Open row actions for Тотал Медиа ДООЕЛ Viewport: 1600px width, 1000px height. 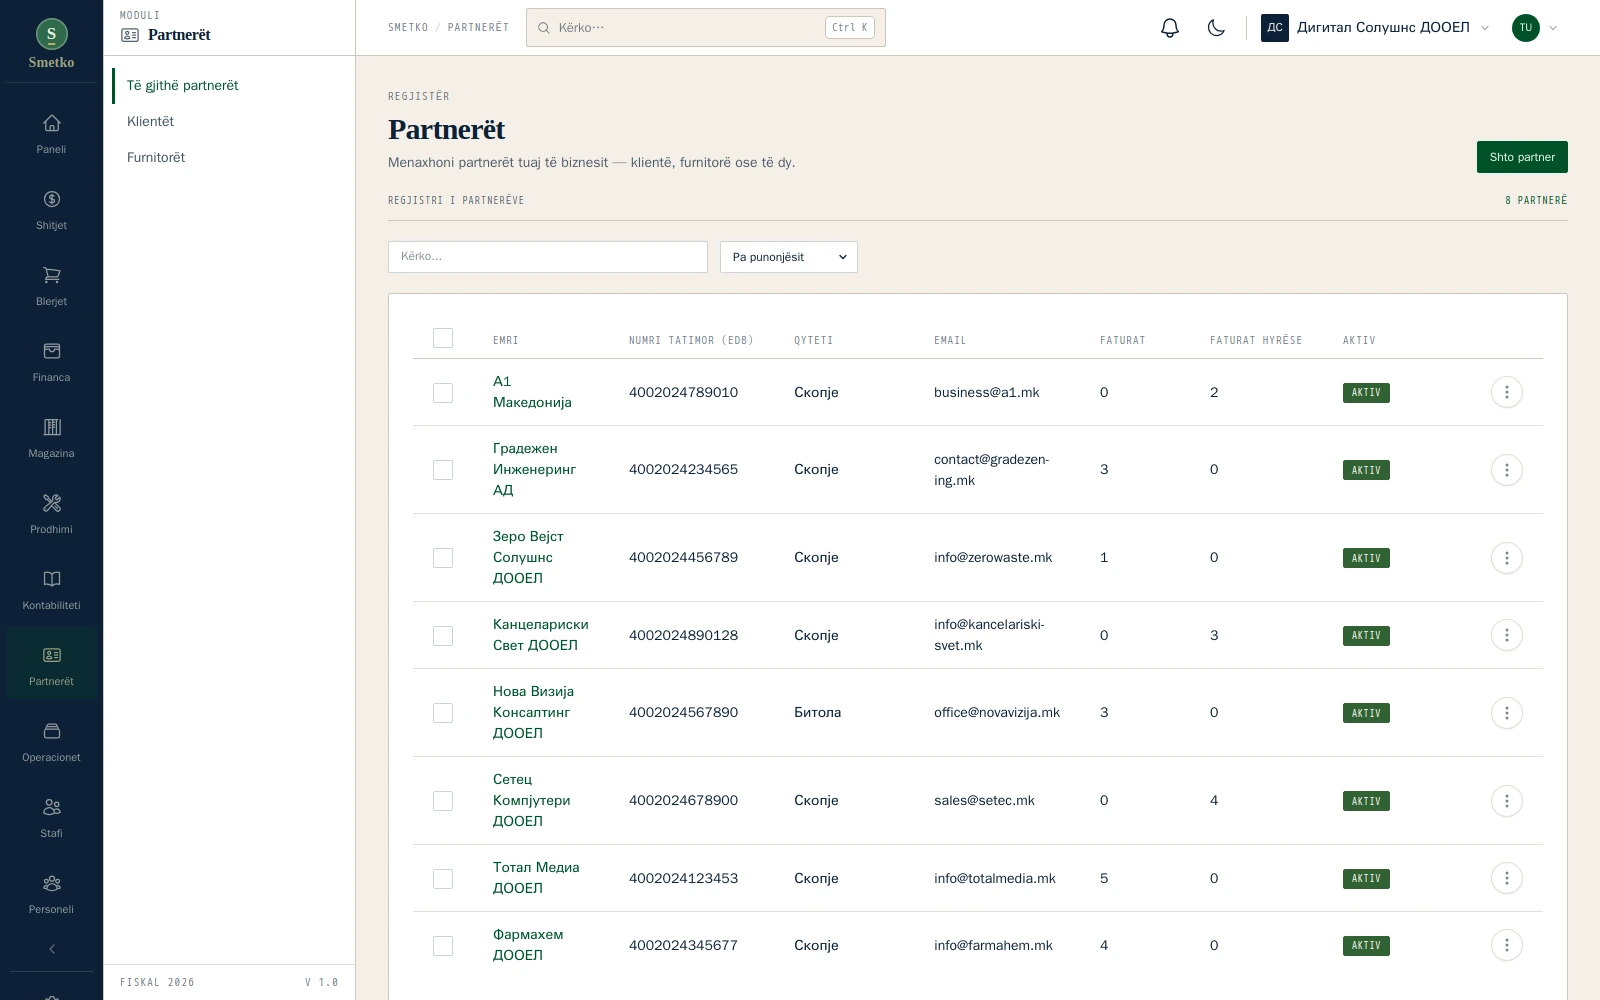coord(1506,878)
